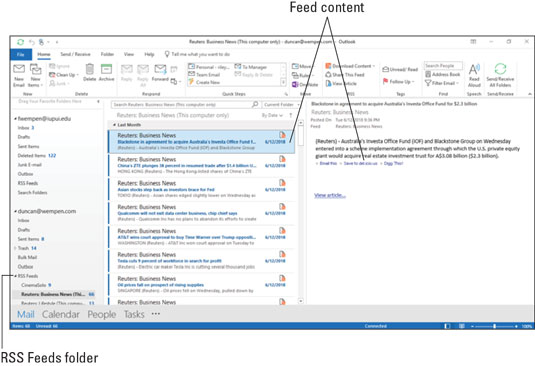Toggle normal view icon in status bar
The width and height of the screenshot is (535, 366).
pos(447,326)
